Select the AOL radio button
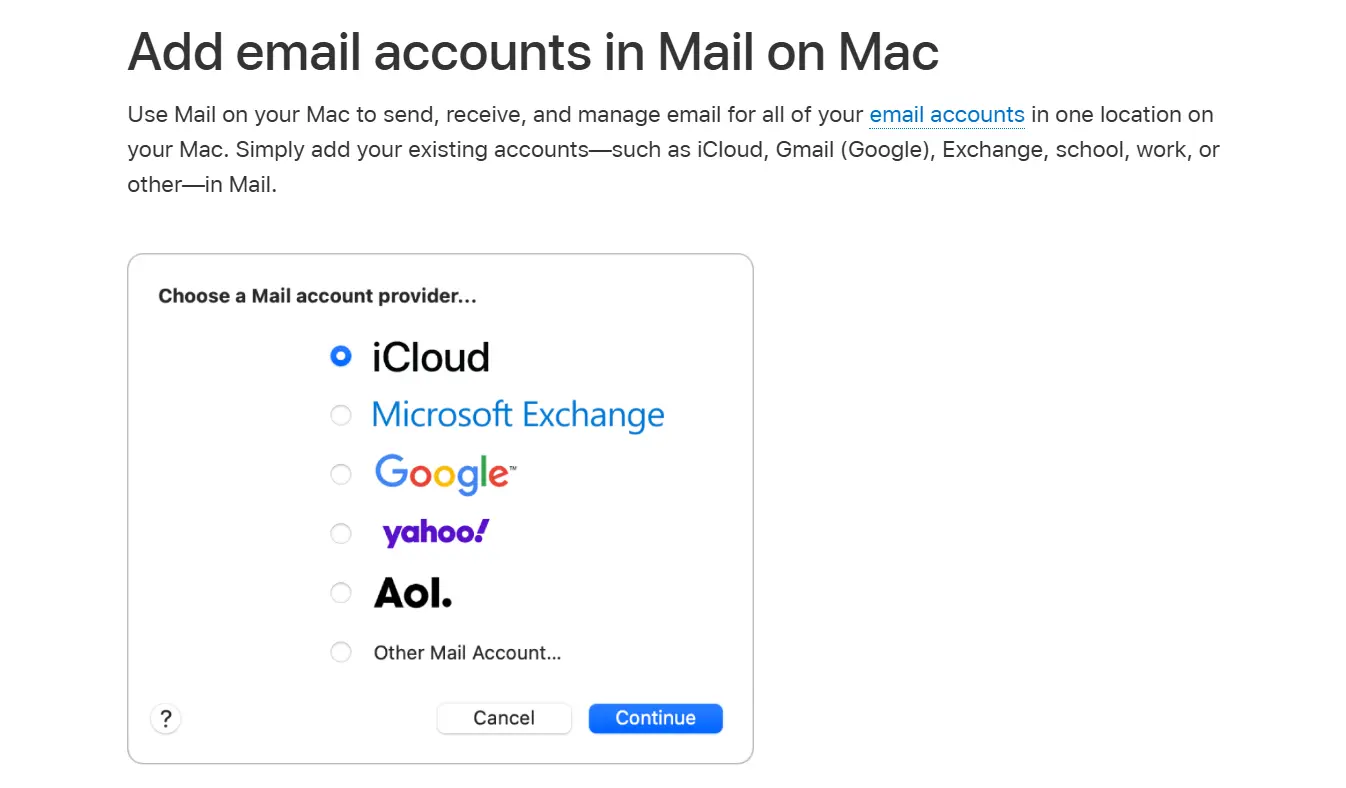Screen dimensions: 1346x788 pyautogui.click(x=341, y=592)
